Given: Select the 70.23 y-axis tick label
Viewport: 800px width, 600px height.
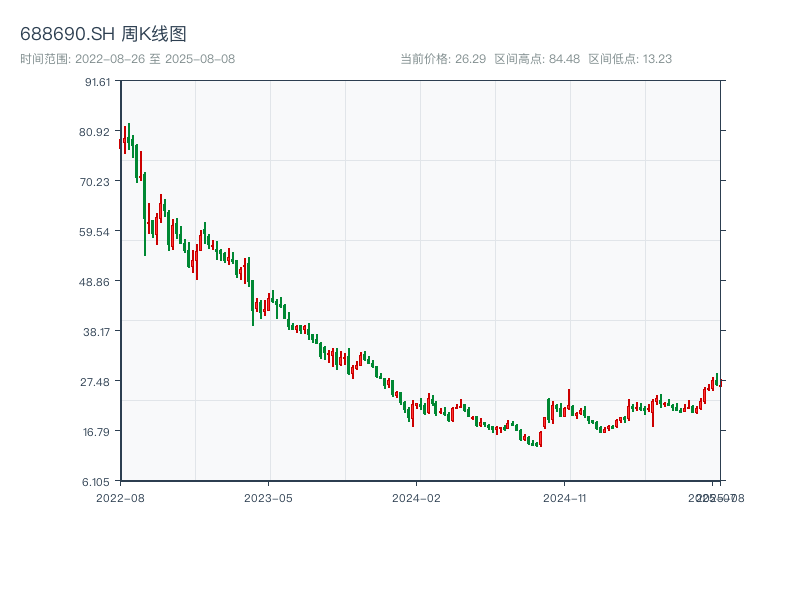Looking at the screenshot, I should (x=97, y=181).
